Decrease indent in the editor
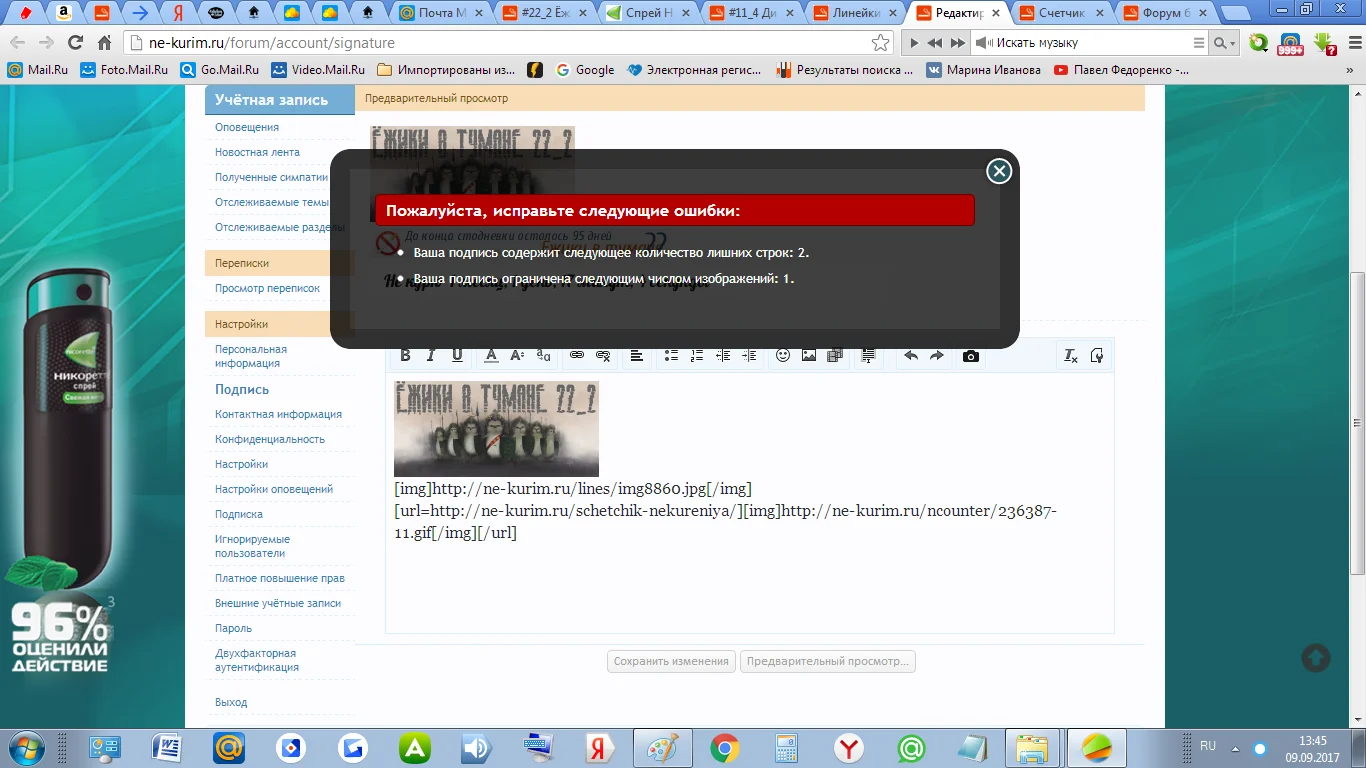This screenshot has width=1366, height=768. [723, 355]
